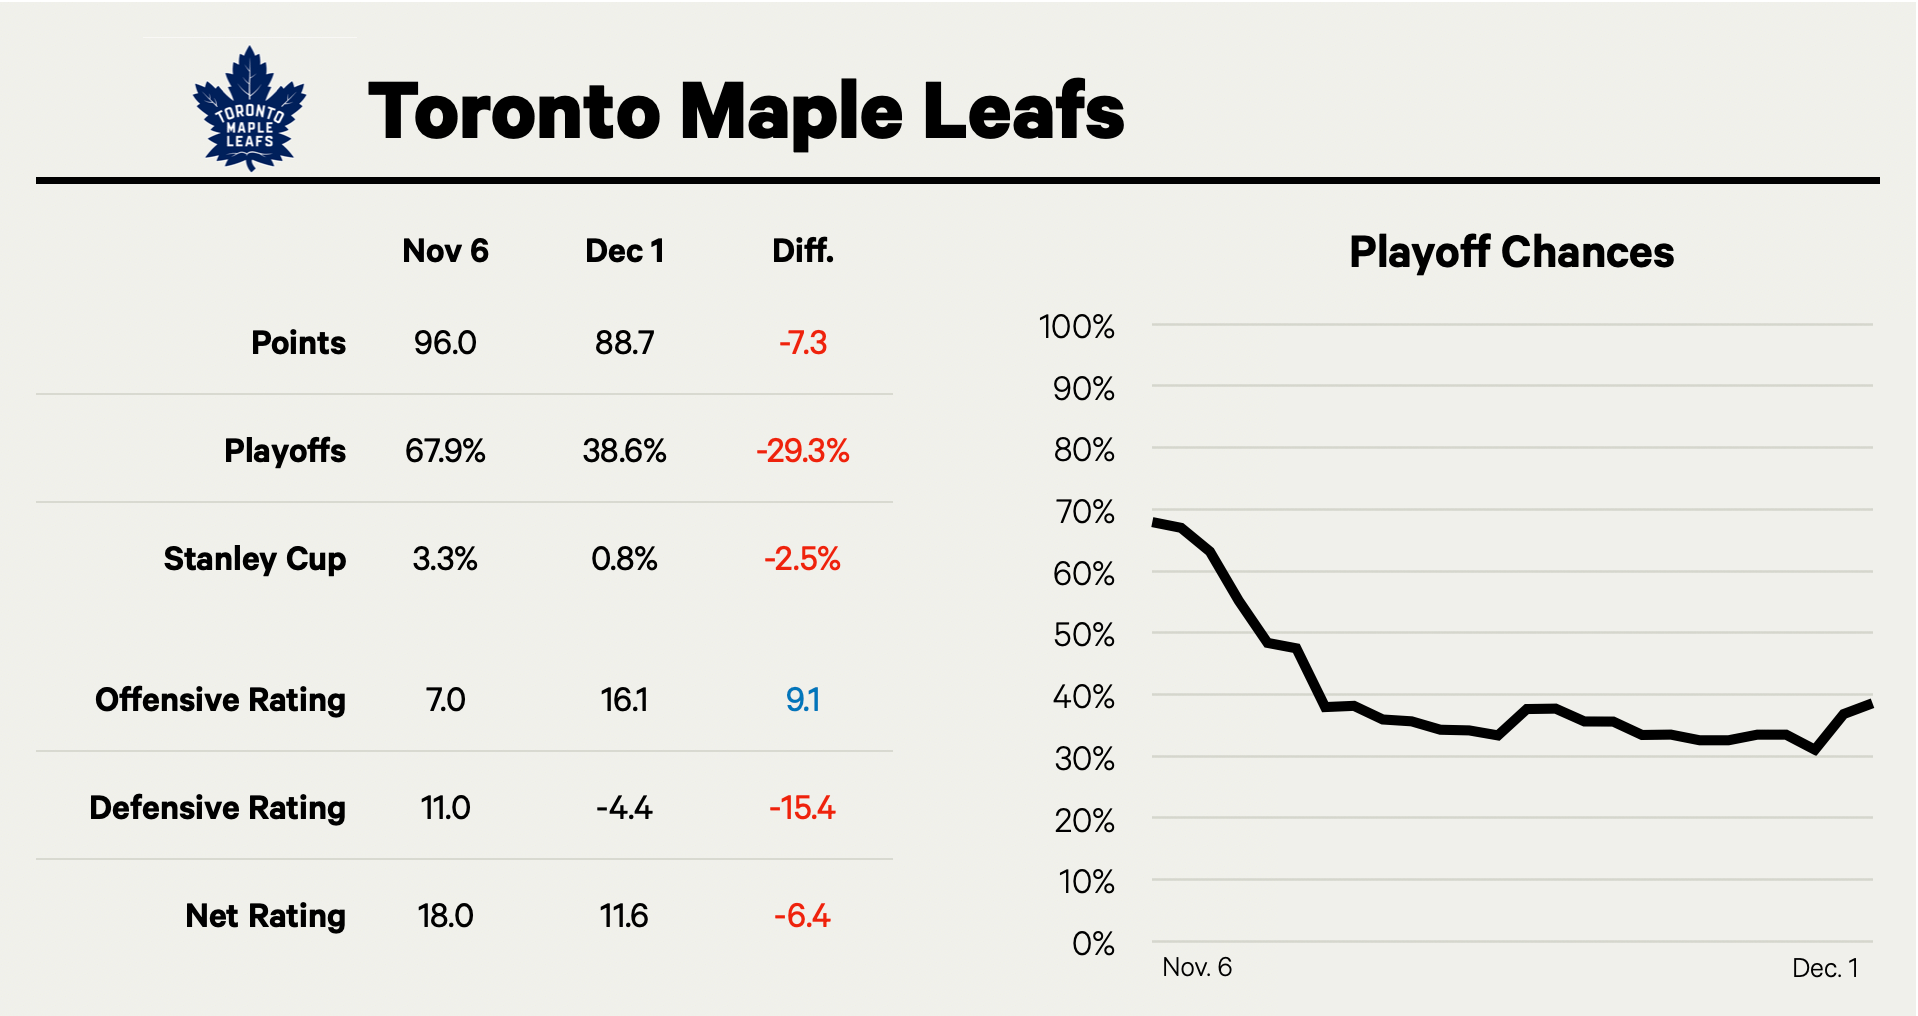Select the Dec 1 column header

(624, 251)
